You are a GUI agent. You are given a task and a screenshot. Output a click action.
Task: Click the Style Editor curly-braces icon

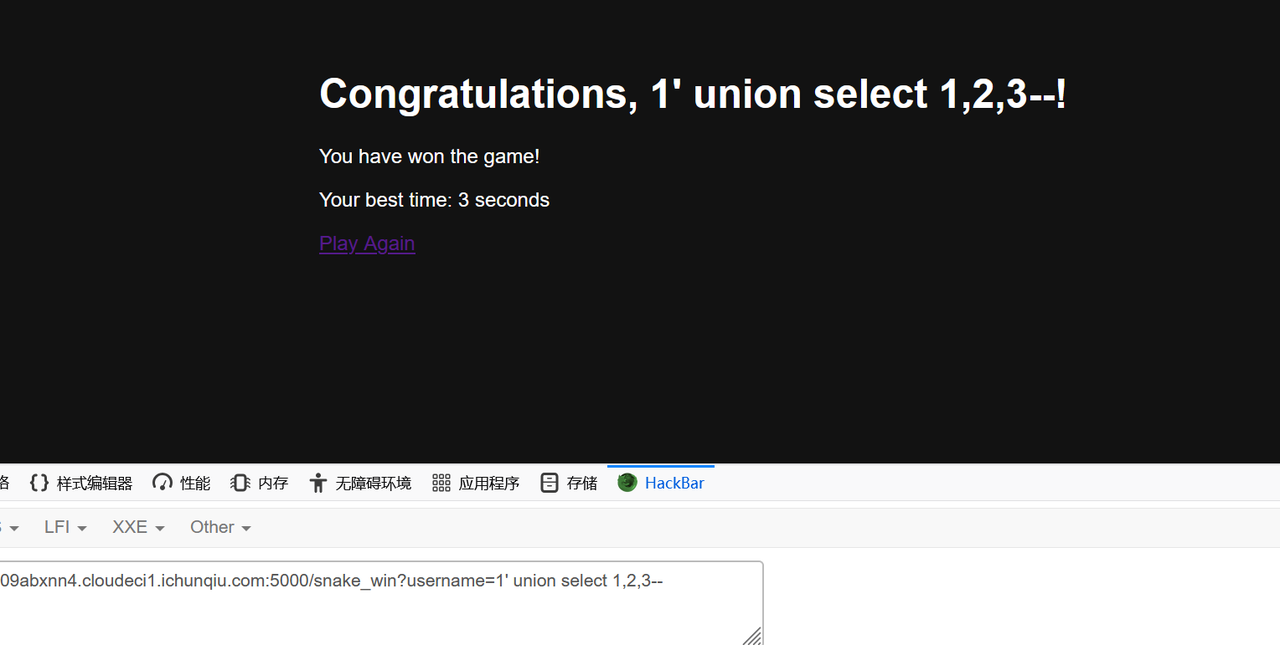click(39, 483)
